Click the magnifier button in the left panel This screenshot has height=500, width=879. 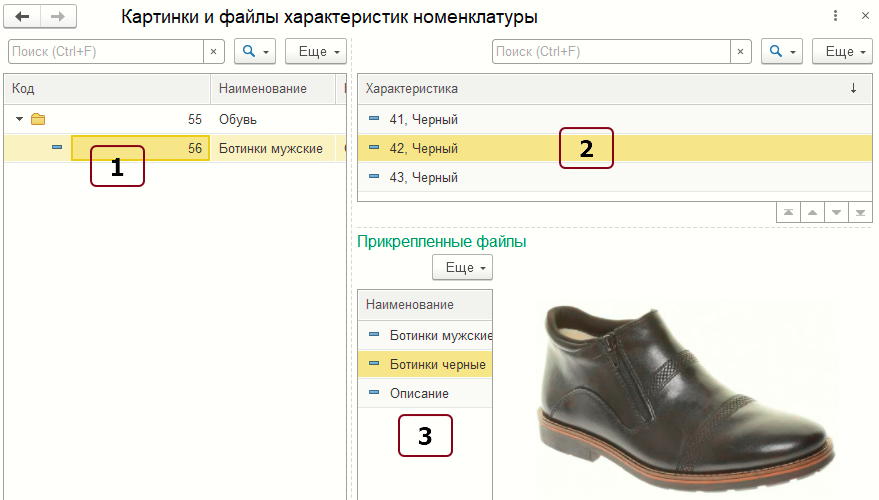tap(254, 51)
